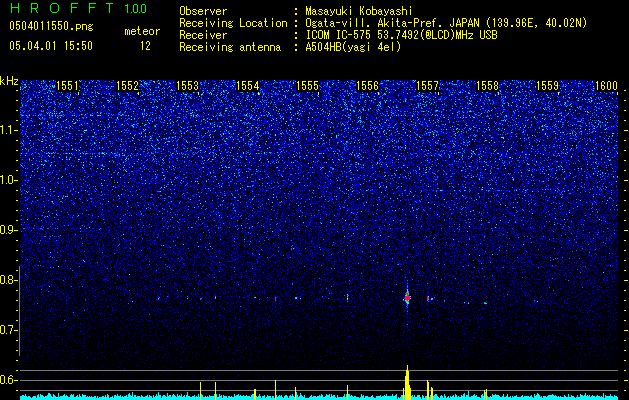Image resolution: width=629 pixels, height=400 pixels.
Task: Click the 1600 time marker
Action: (607, 85)
